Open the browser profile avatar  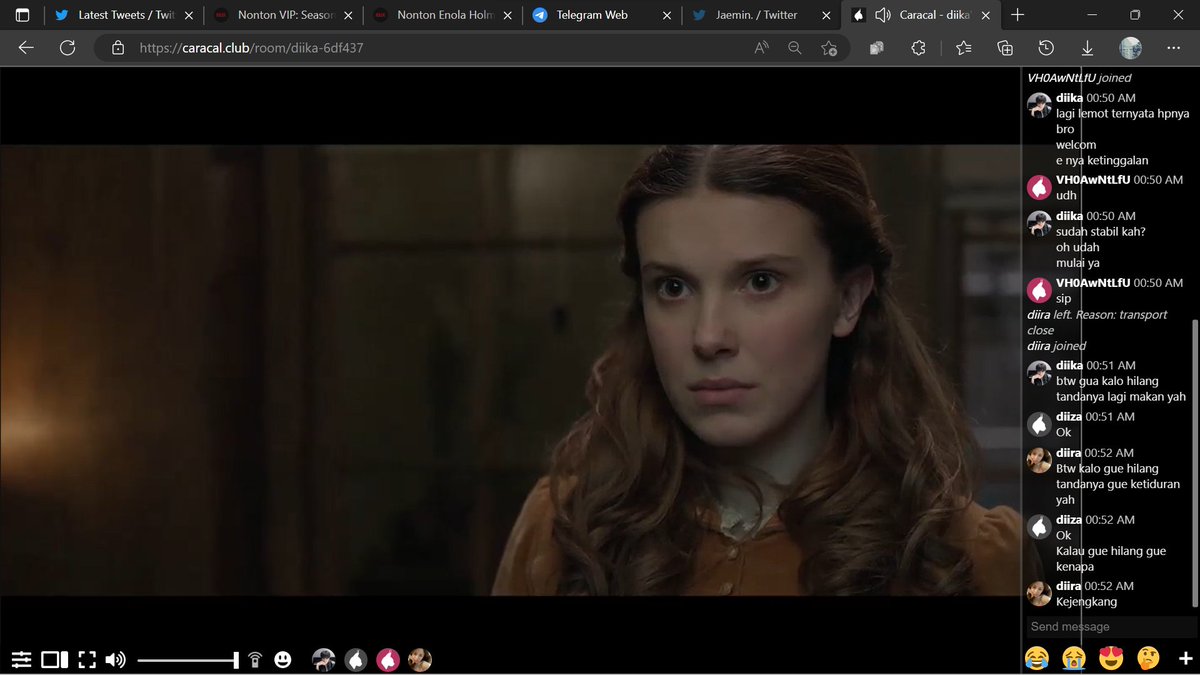[x=1131, y=48]
